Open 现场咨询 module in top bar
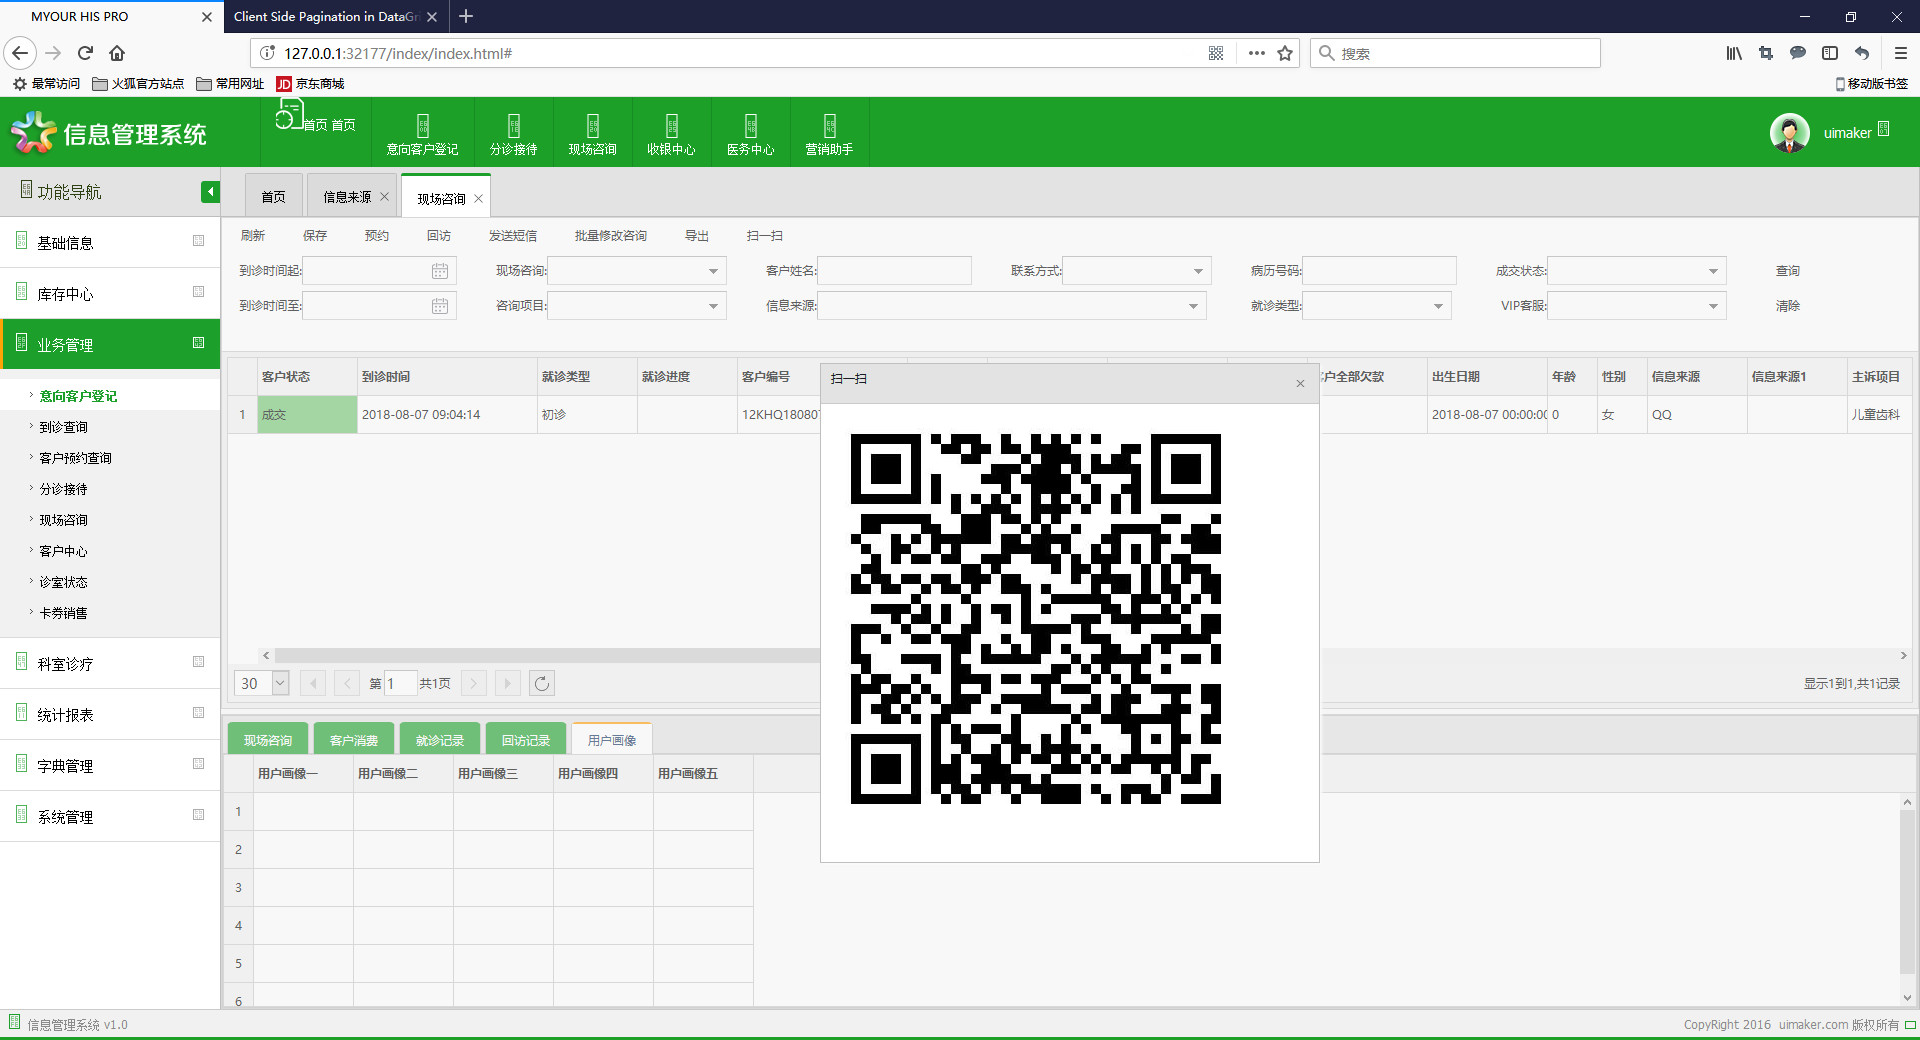The width and height of the screenshot is (1920, 1040). (592, 133)
